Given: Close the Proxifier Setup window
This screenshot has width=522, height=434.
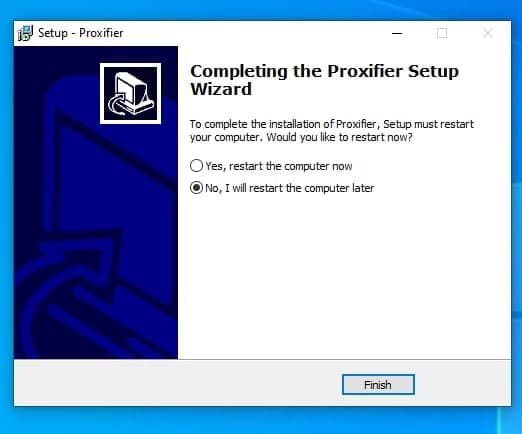Looking at the screenshot, I should coord(488,33).
